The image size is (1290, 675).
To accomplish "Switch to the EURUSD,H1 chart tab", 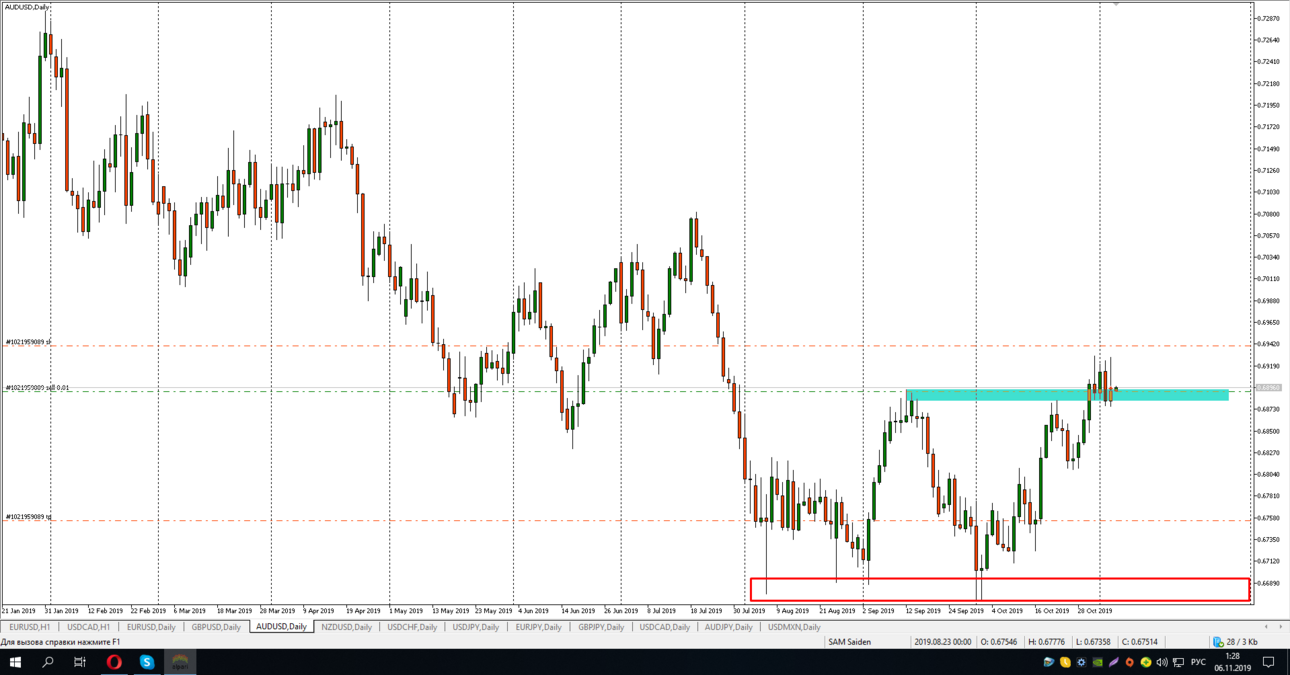I will click(x=30, y=627).
